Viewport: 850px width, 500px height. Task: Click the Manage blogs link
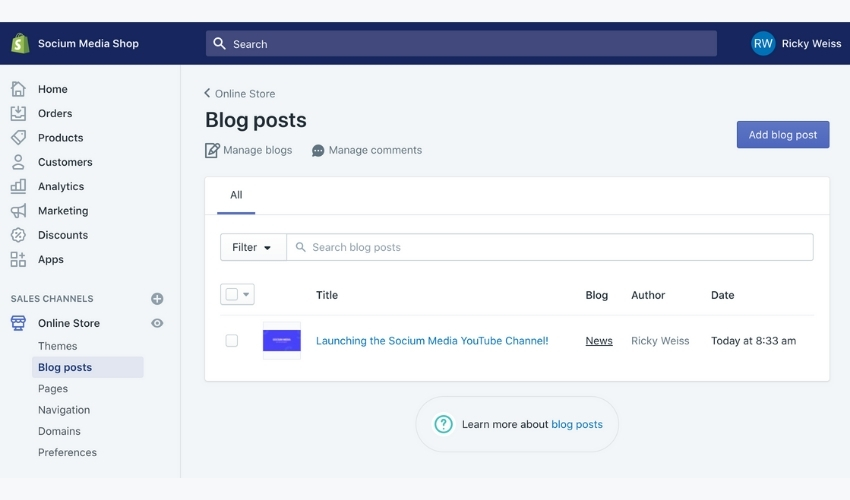tap(257, 150)
